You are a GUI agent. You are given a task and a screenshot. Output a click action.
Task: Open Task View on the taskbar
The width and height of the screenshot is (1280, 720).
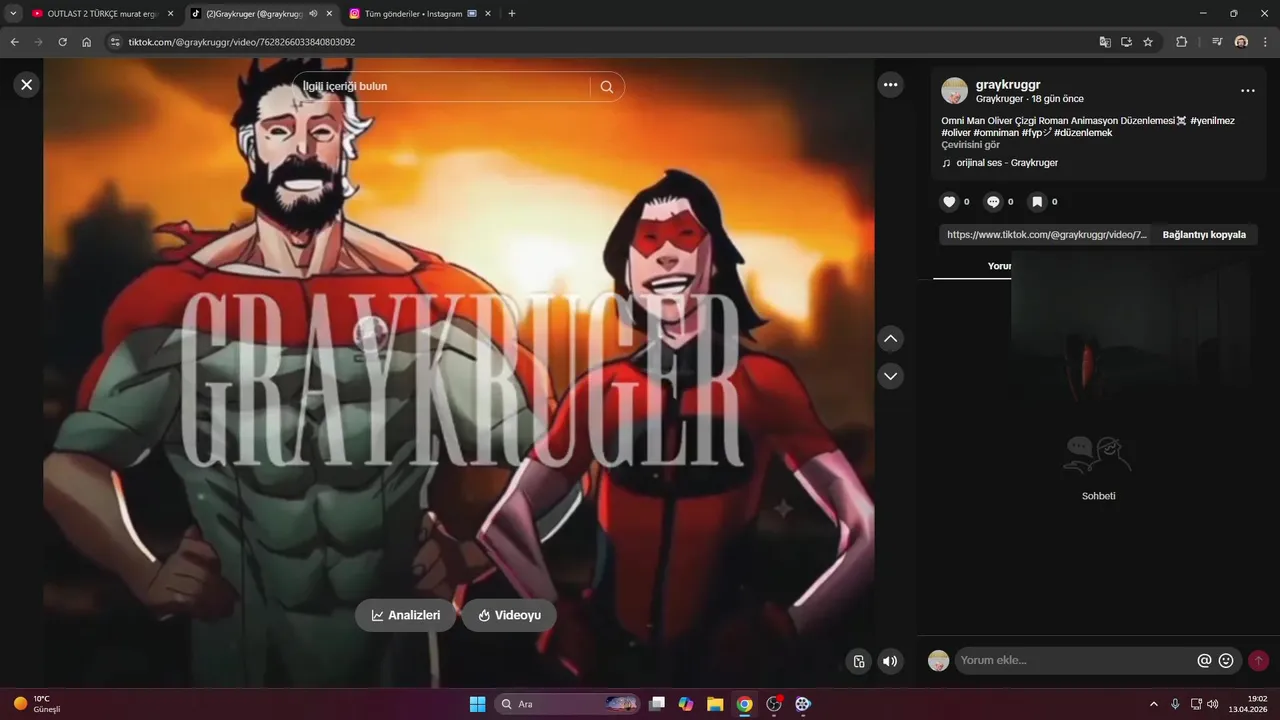tap(657, 704)
